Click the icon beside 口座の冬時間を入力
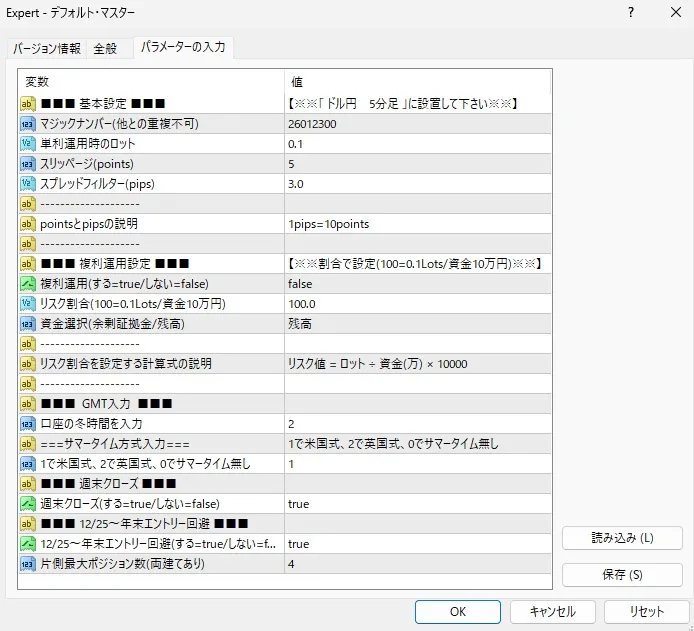This screenshot has height=631, width=694. (28, 424)
